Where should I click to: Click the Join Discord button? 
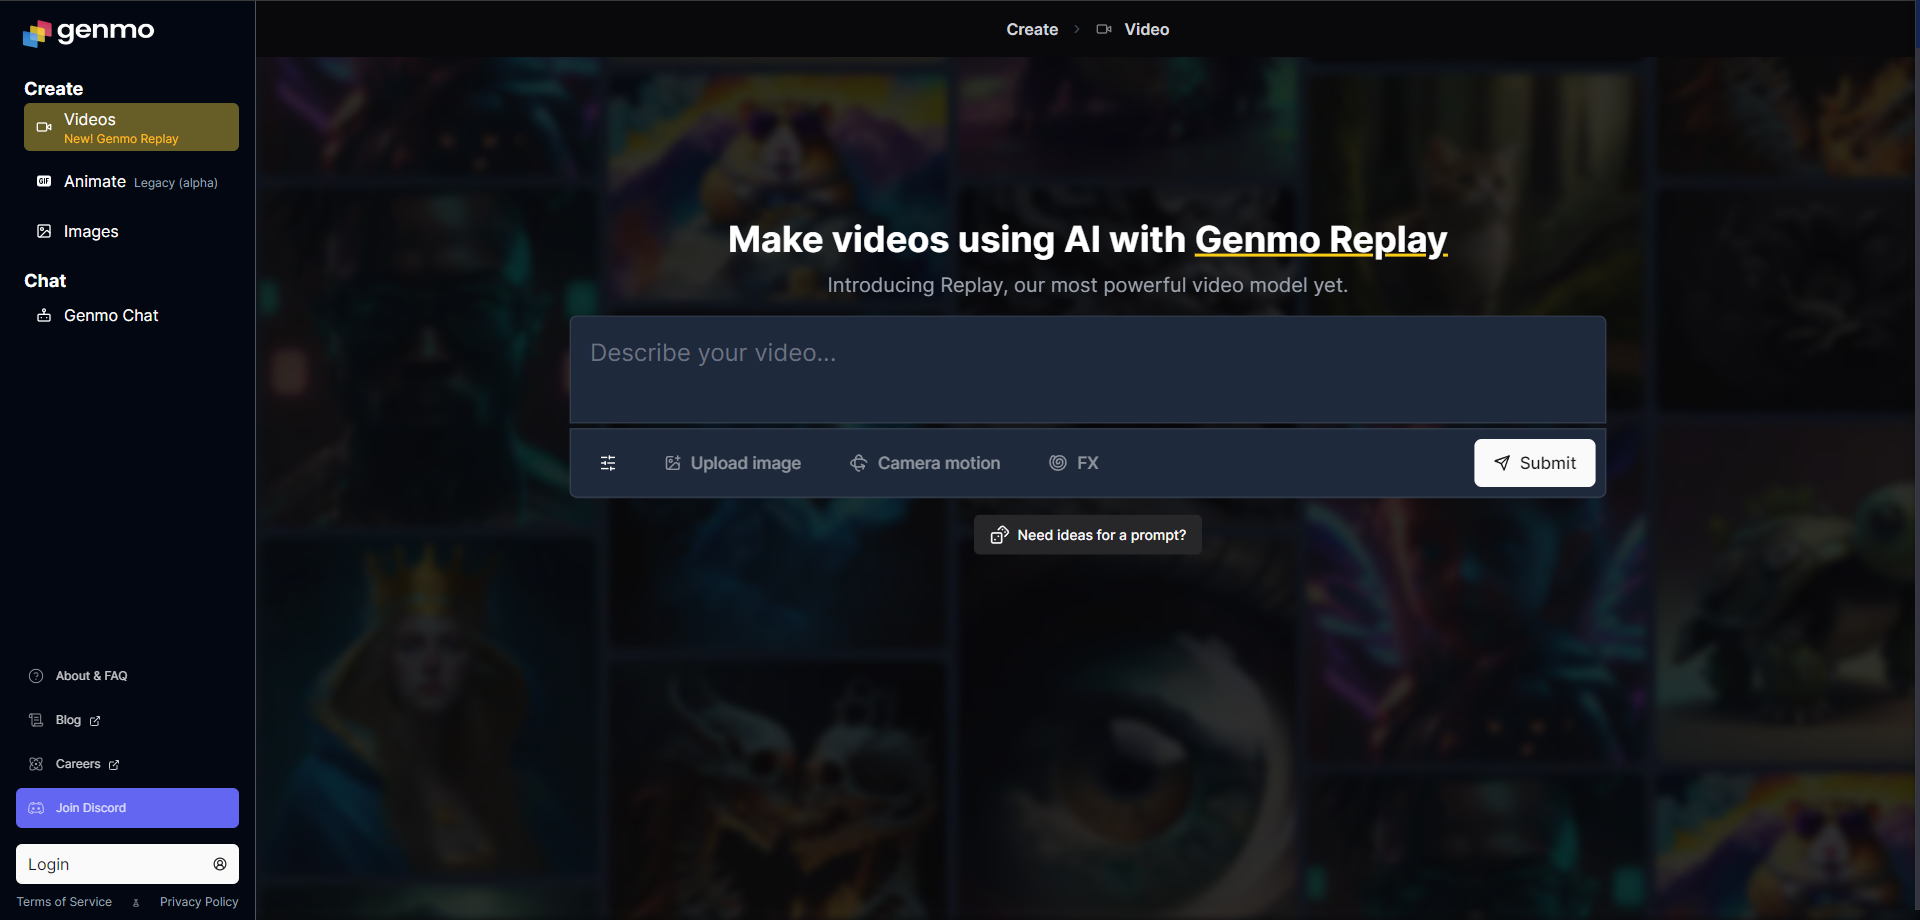(127, 808)
